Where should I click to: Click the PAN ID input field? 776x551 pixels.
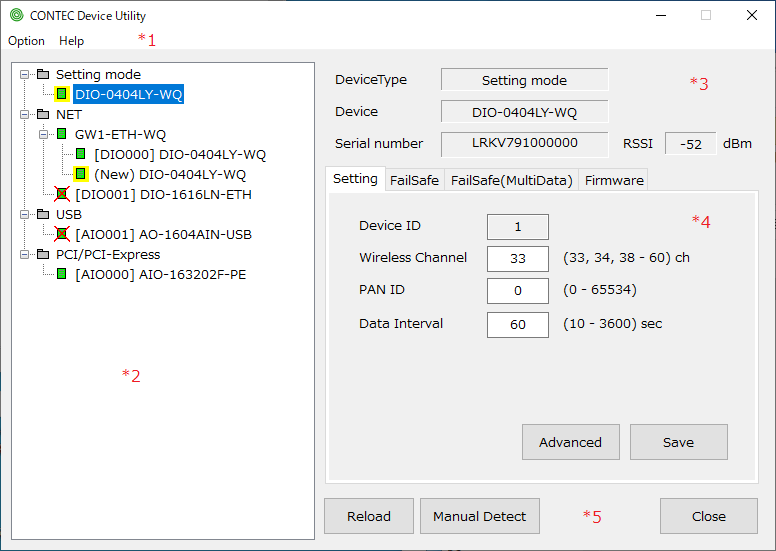pyautogui.click(x=518, y=291)
